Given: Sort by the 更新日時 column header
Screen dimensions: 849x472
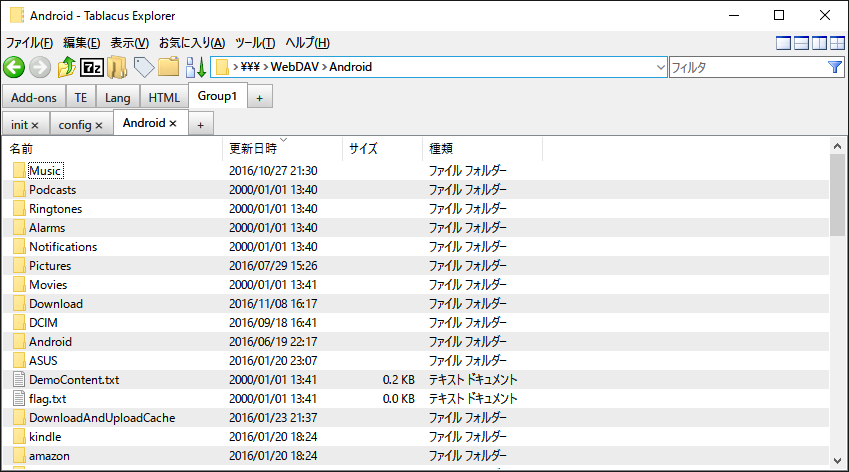Looking at the screenshot, I should pos(283,148).
